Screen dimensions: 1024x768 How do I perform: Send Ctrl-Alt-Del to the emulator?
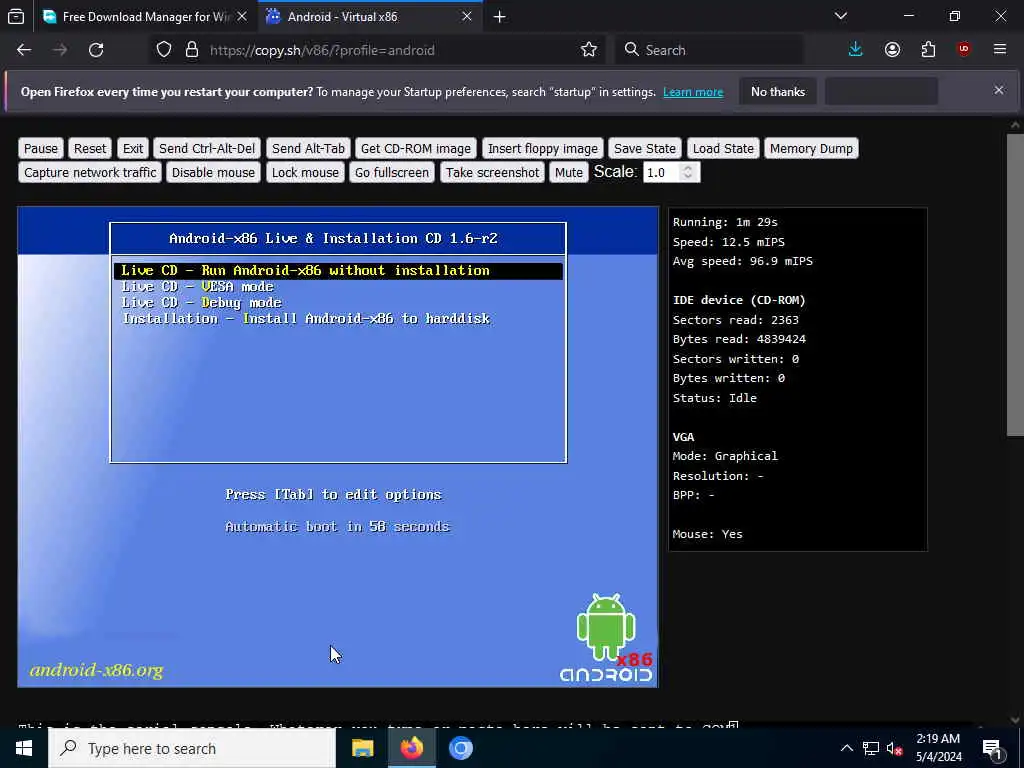click(x=207, y=148)
